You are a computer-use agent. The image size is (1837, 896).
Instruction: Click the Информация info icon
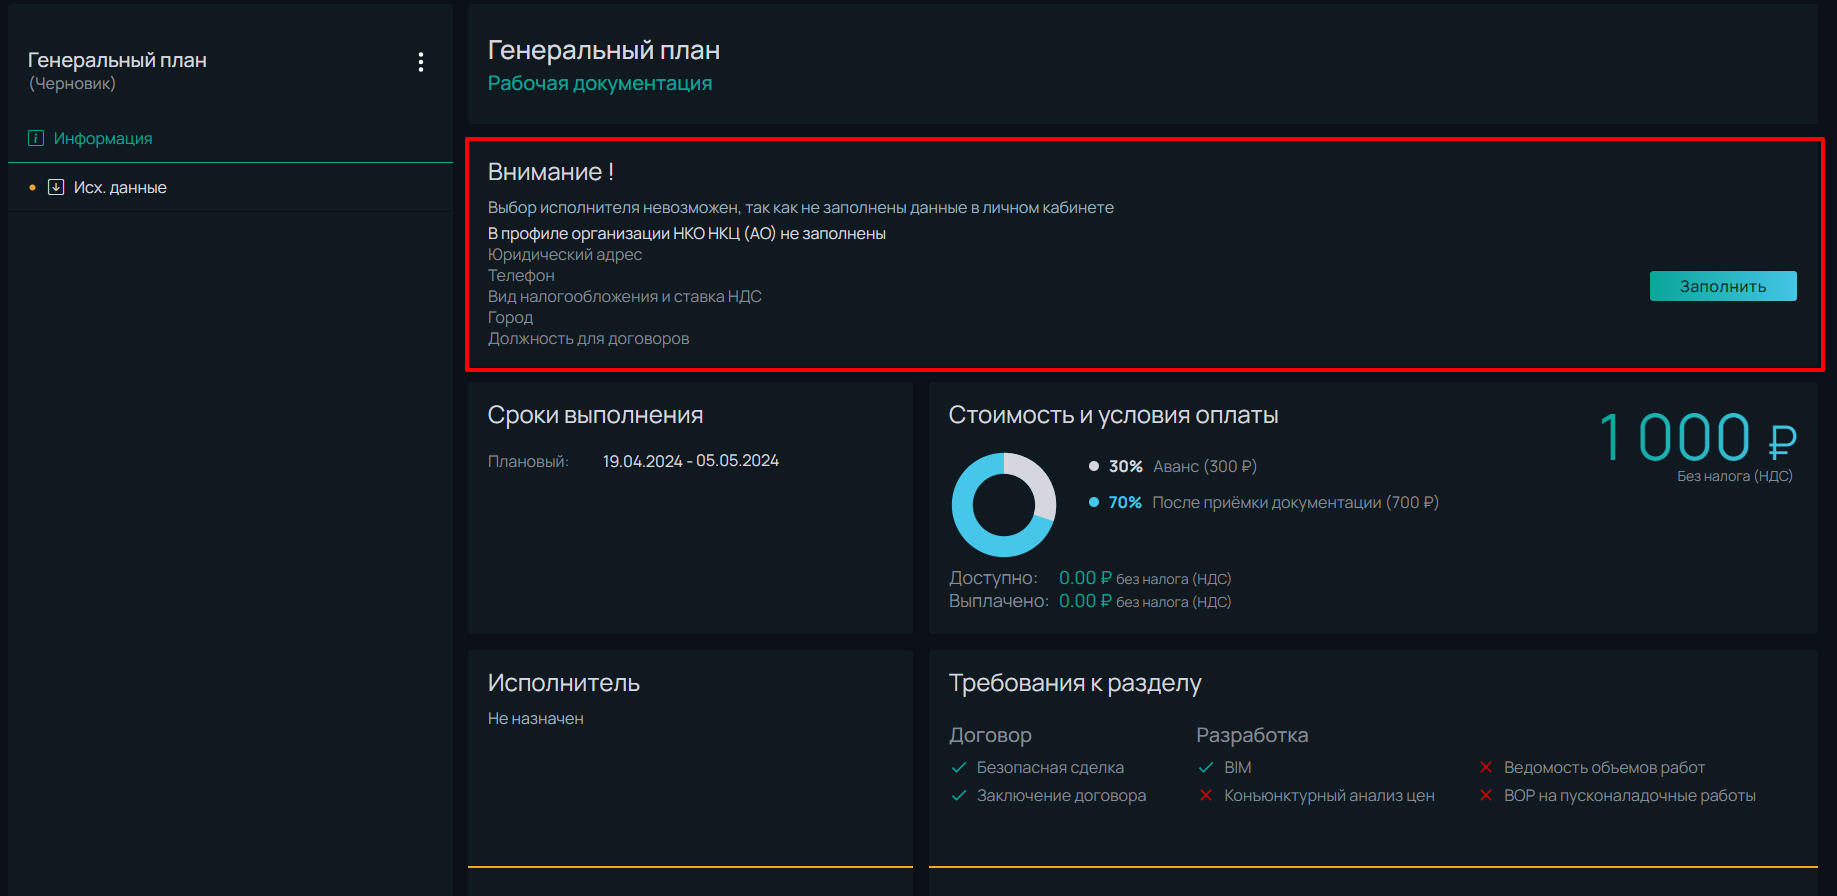36,138
